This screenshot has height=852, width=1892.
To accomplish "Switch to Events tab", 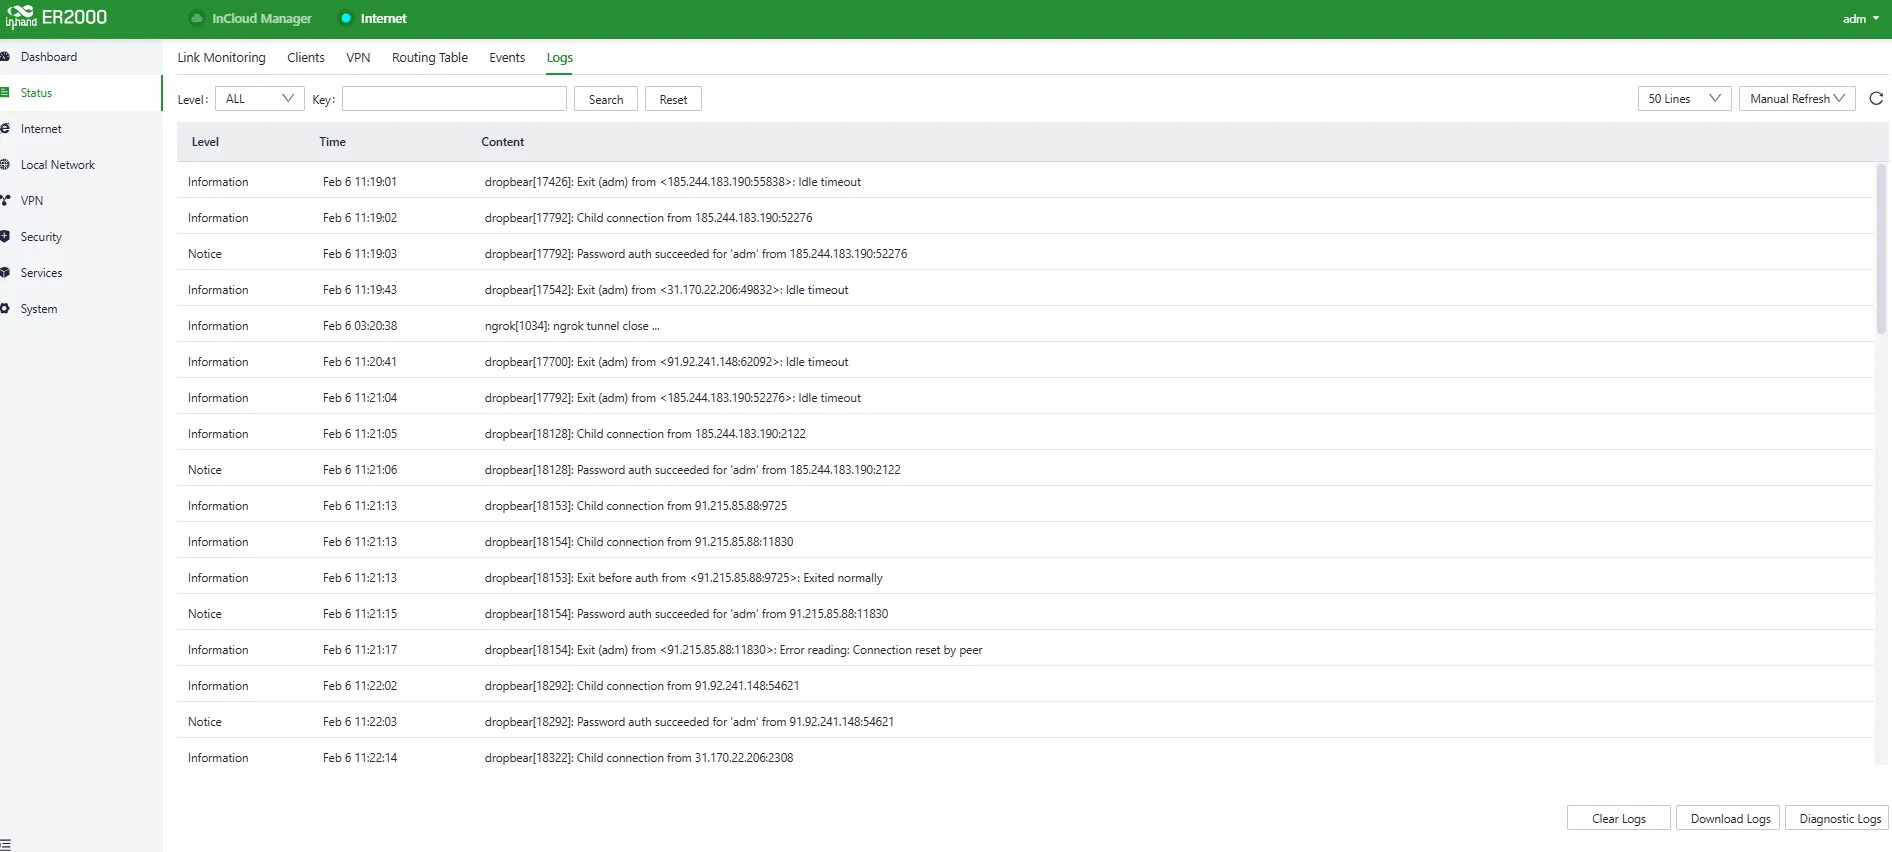I will pyautogui.click(x=507, y=58).
